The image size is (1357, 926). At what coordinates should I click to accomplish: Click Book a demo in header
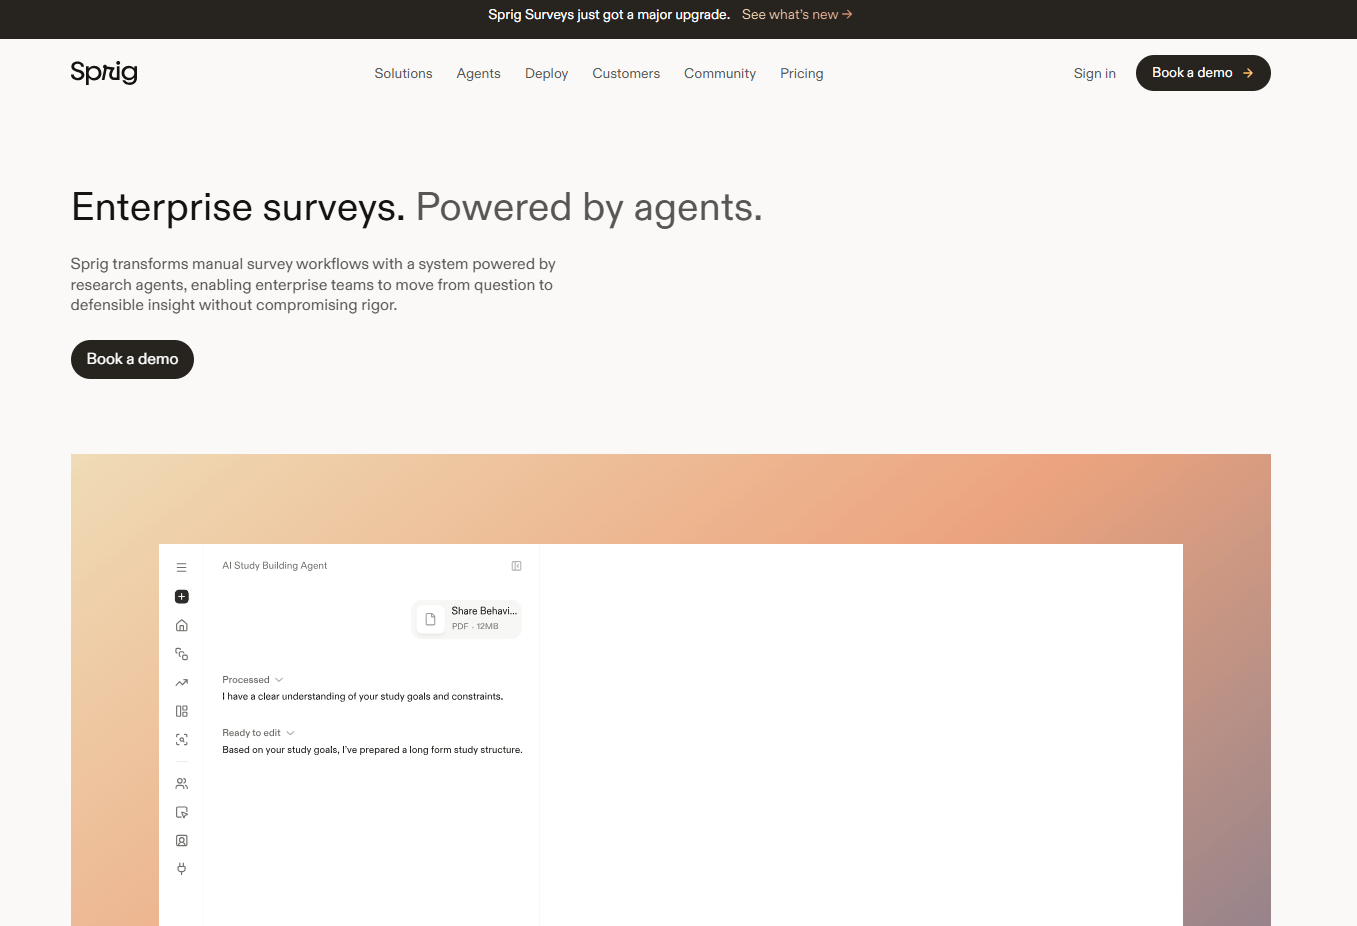point(1203,73)
